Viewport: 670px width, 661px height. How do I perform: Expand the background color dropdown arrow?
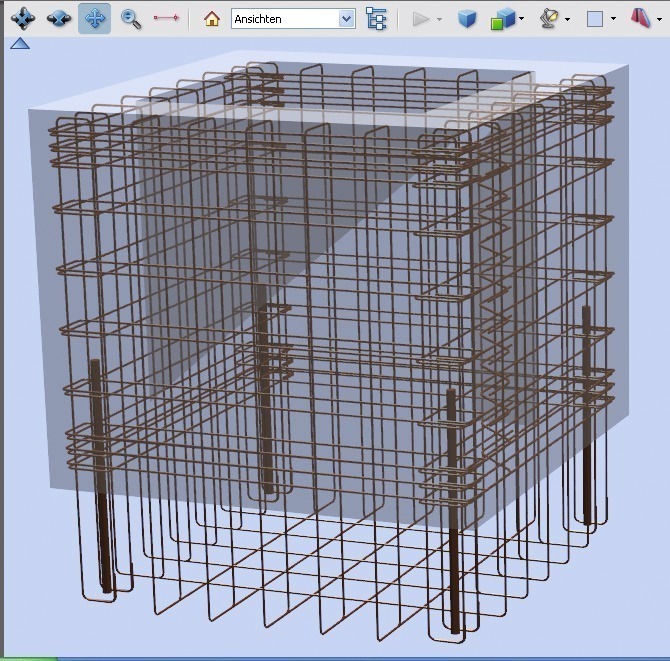613,19
